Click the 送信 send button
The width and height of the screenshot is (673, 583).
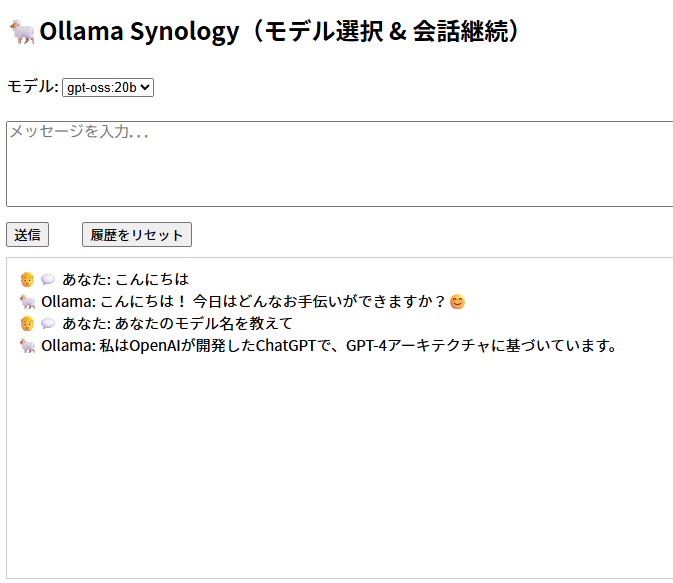(27, 235)
